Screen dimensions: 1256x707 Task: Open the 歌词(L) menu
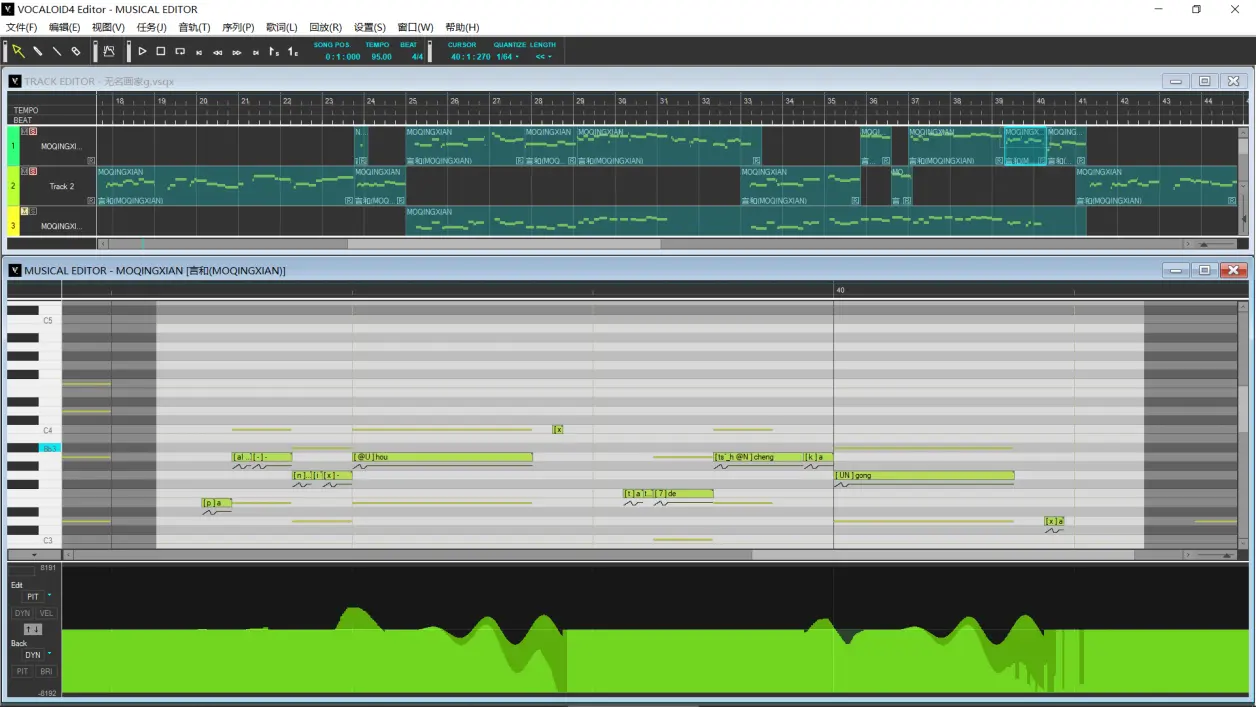pos(281,27)
